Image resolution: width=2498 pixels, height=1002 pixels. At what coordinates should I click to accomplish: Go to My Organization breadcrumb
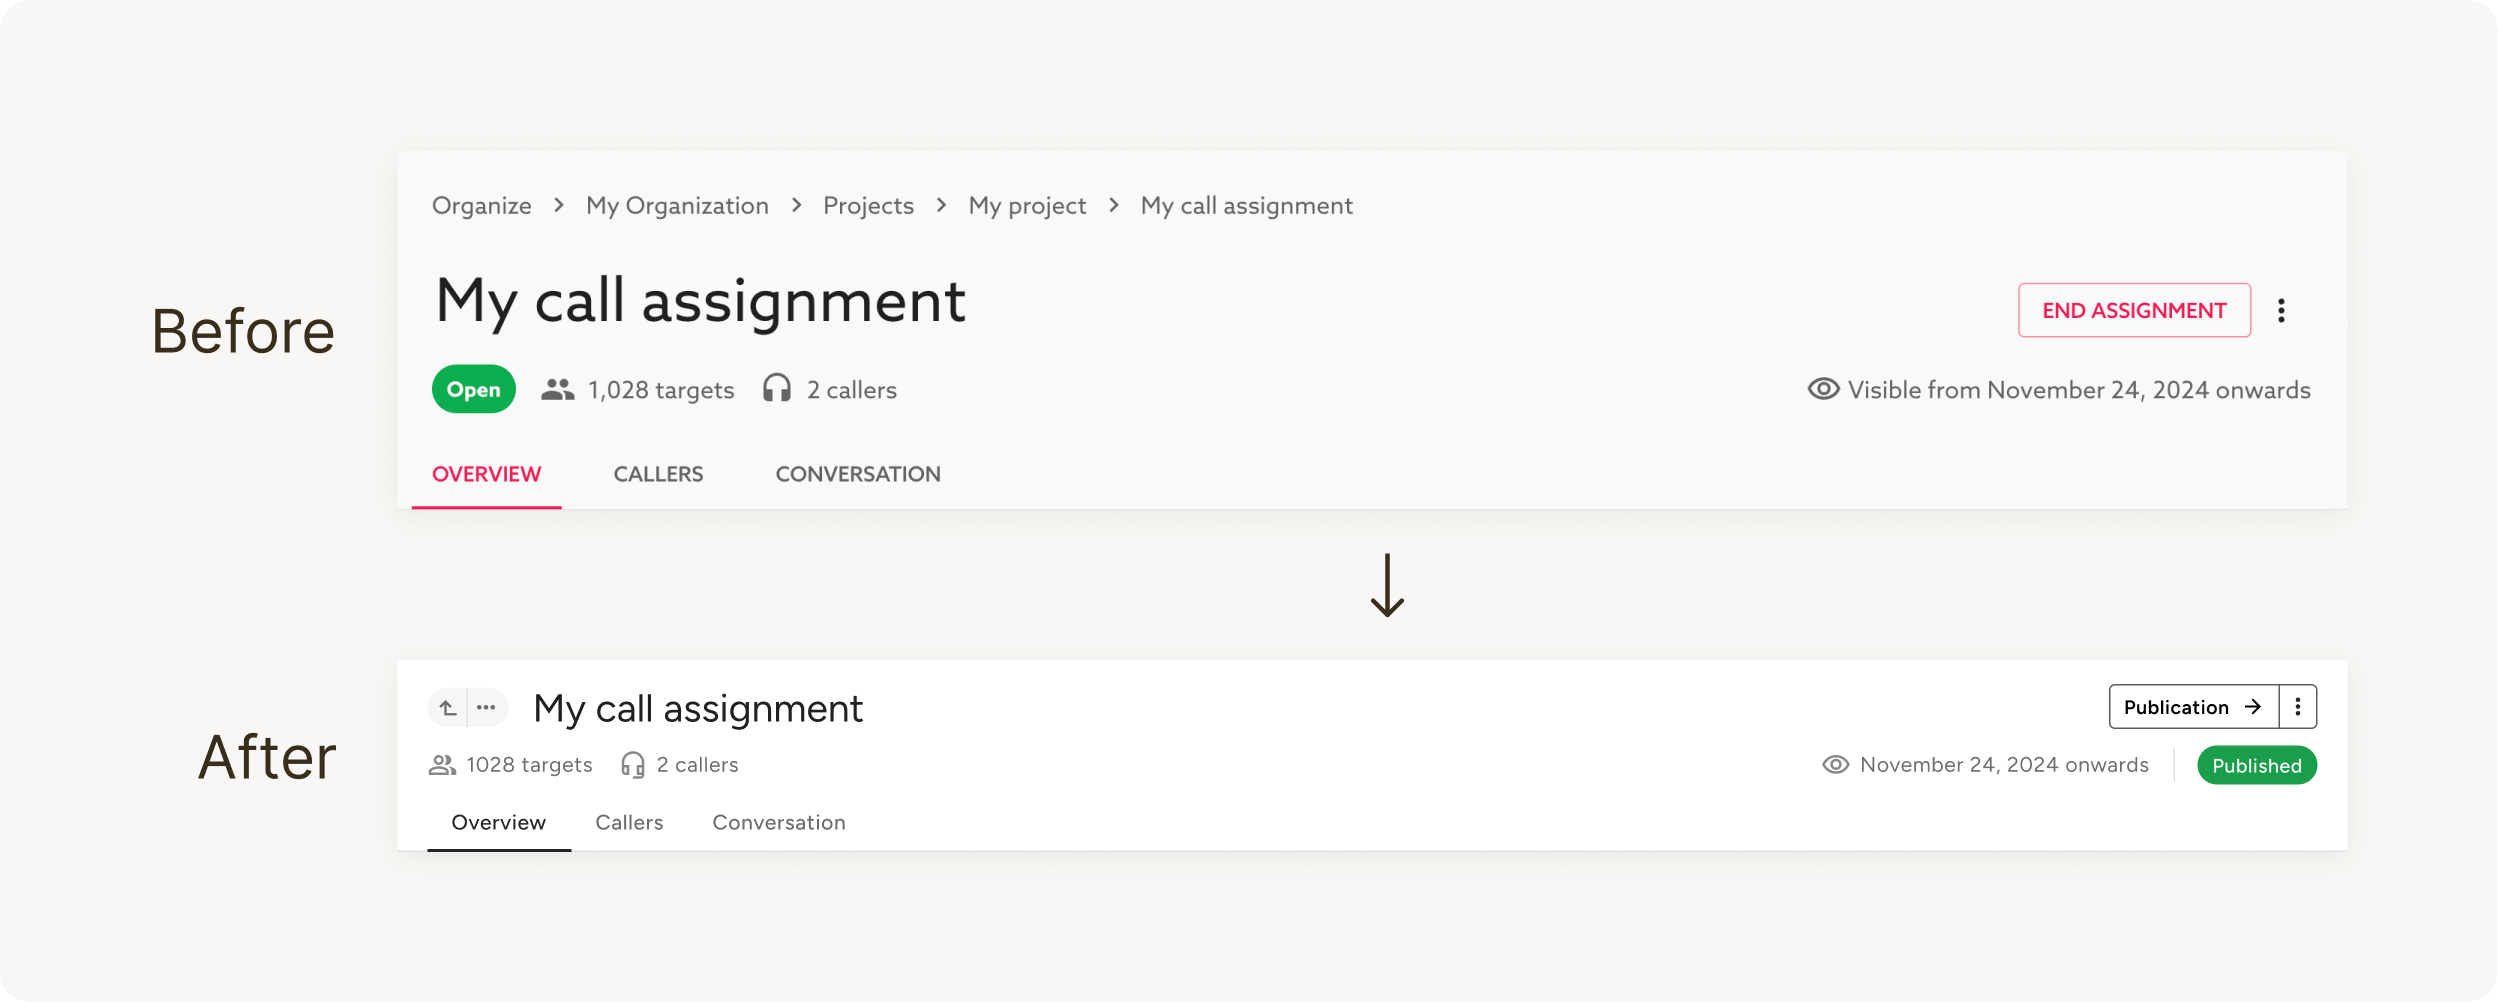click(677, 206)
